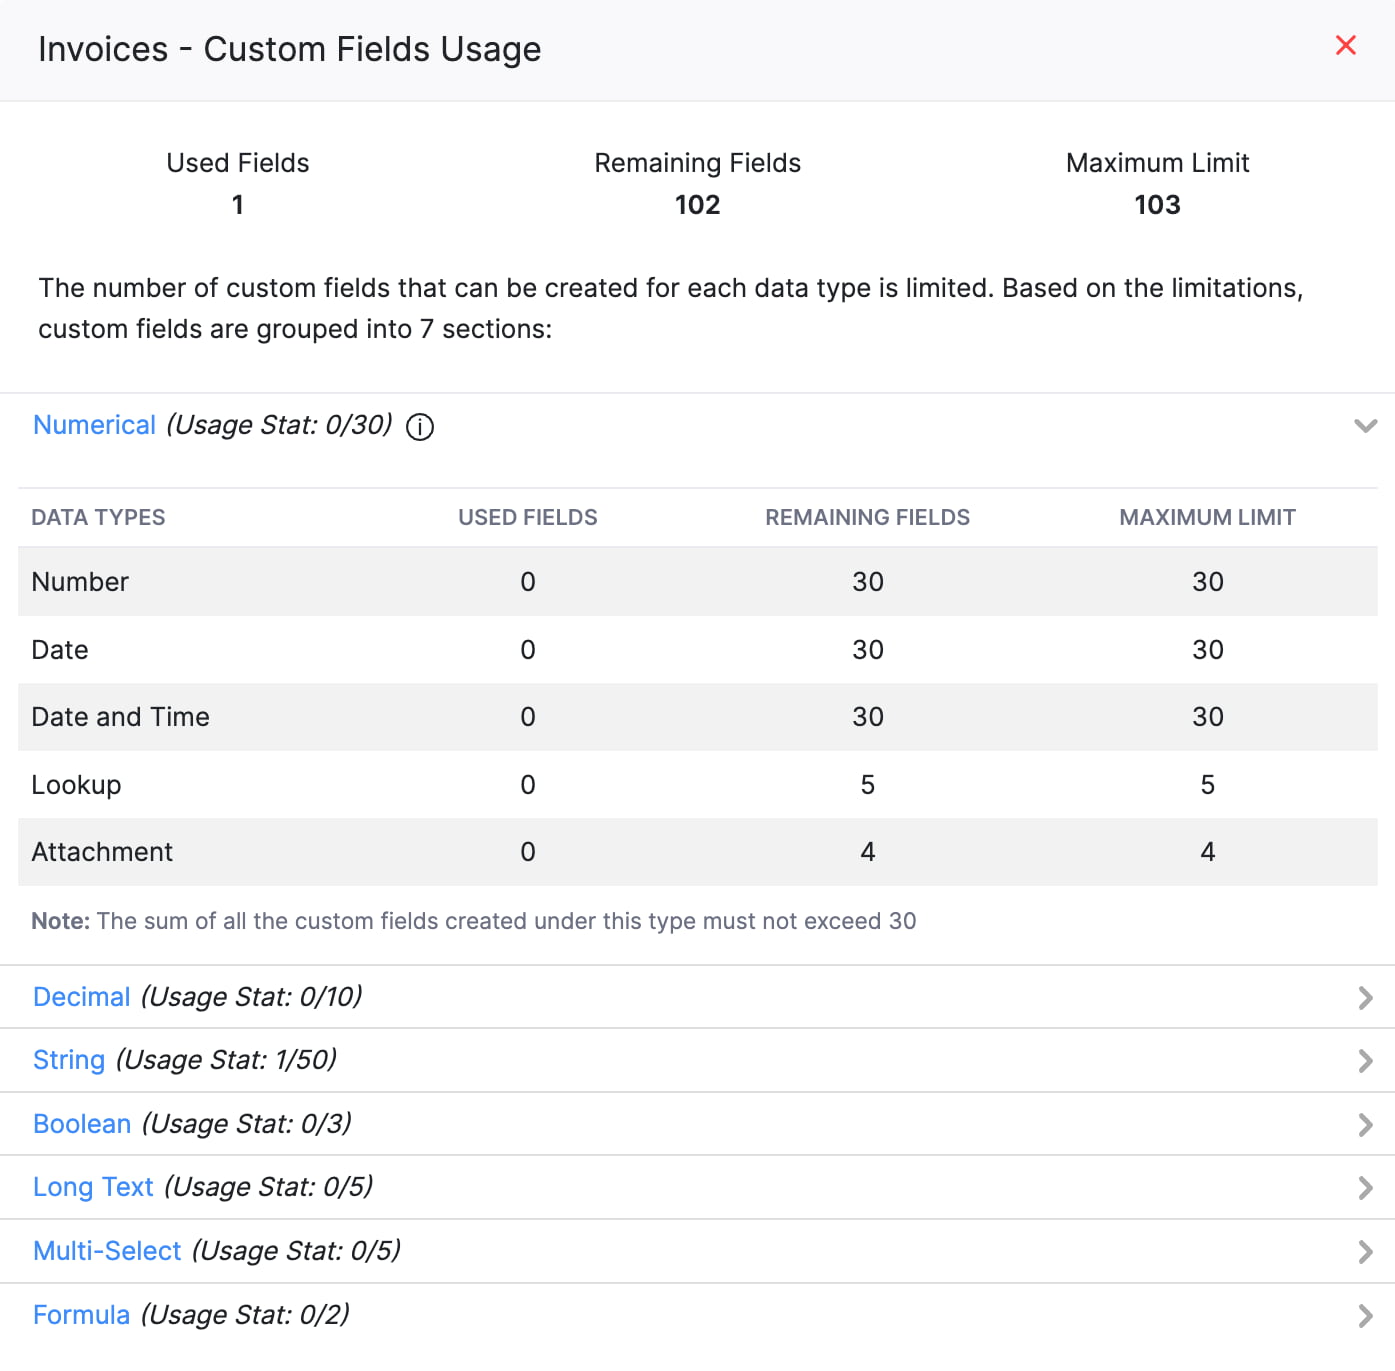Expand the Multi-Select section

pos(1366,1251)
